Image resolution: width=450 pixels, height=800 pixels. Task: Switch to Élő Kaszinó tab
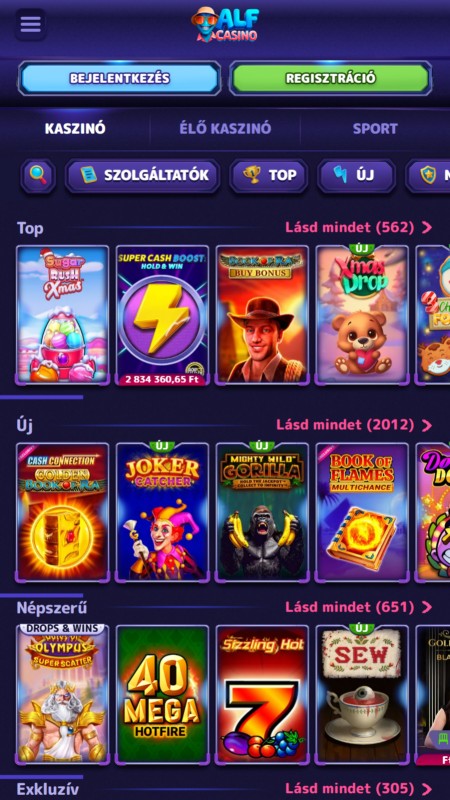click(x=225, y=128)
